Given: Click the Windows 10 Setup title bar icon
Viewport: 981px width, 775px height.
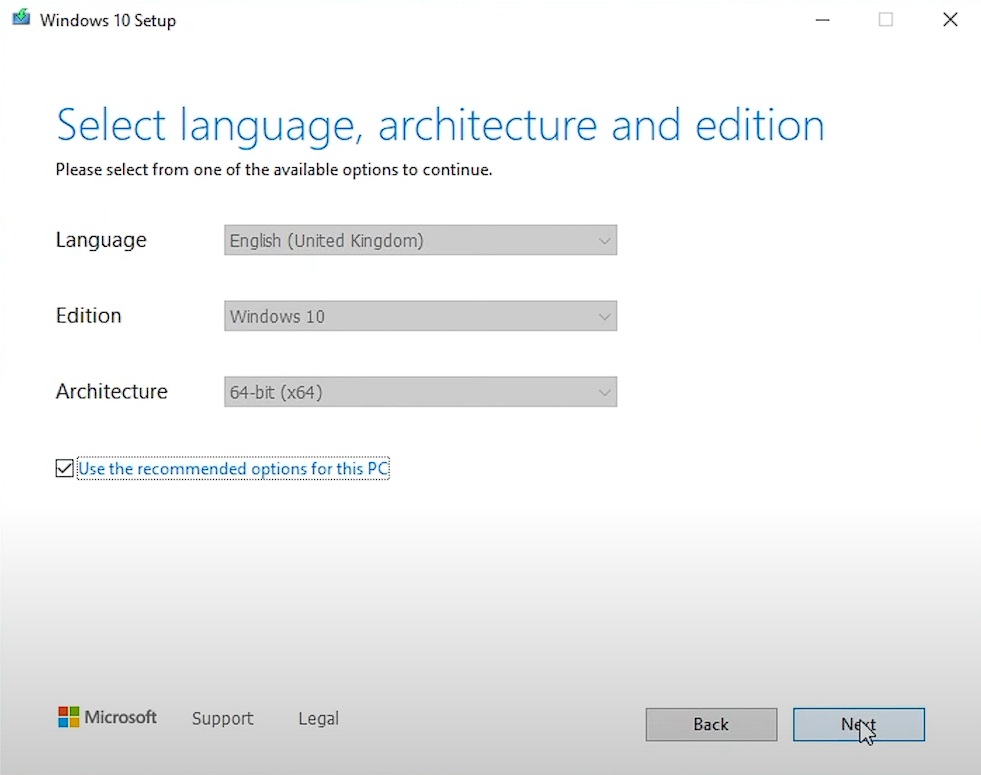Looking at the screenshot, I should [x=21, y=19].
